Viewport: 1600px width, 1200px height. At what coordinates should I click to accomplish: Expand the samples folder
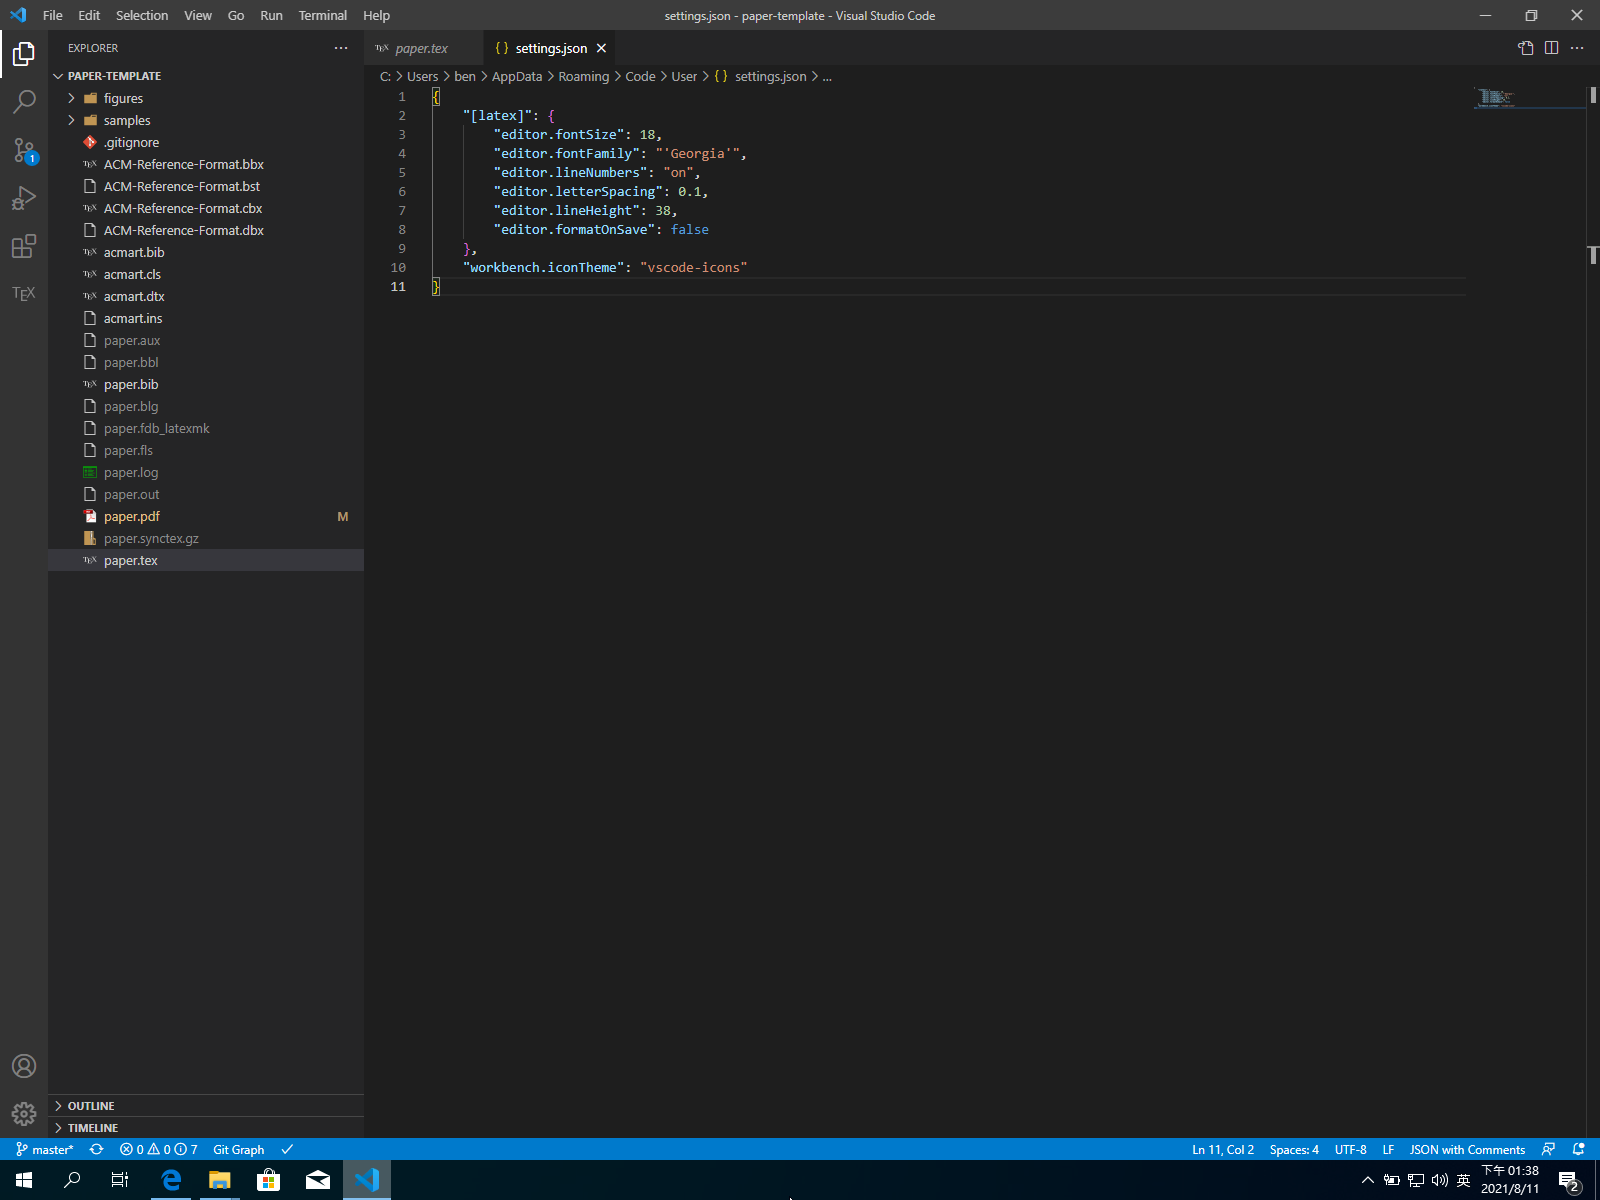(x=127, y=120)
